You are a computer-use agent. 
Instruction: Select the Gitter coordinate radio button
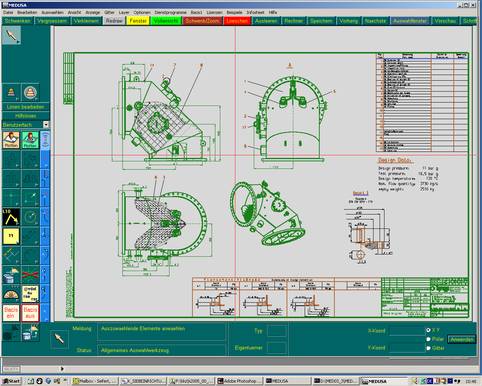pyautogui.click(x=428, y=348)
